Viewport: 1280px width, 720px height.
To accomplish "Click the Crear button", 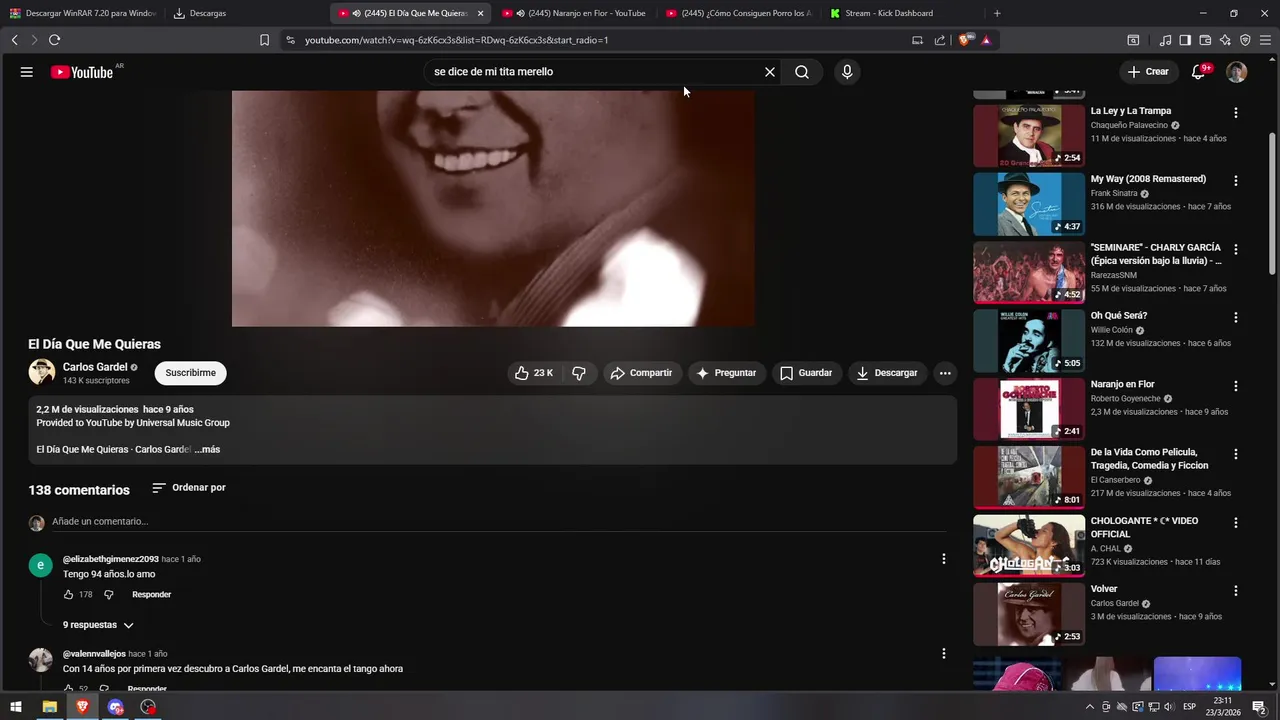I will 1148,72.
